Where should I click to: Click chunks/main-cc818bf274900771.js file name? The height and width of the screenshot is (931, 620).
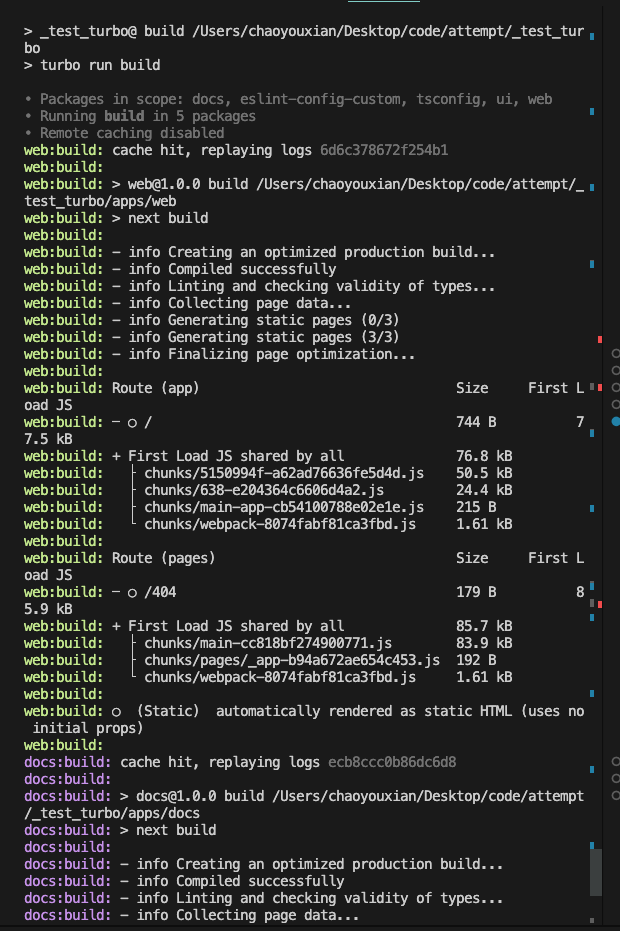tap(268, 643)
